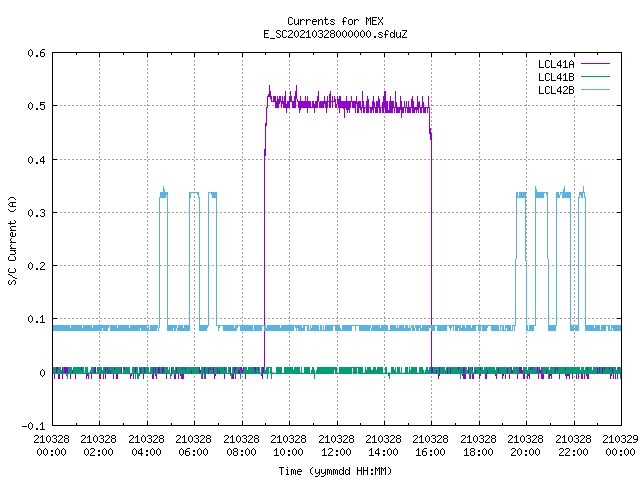
Task: Click the x-axis tick "210328 14:00"
Action: click(383, 446)
